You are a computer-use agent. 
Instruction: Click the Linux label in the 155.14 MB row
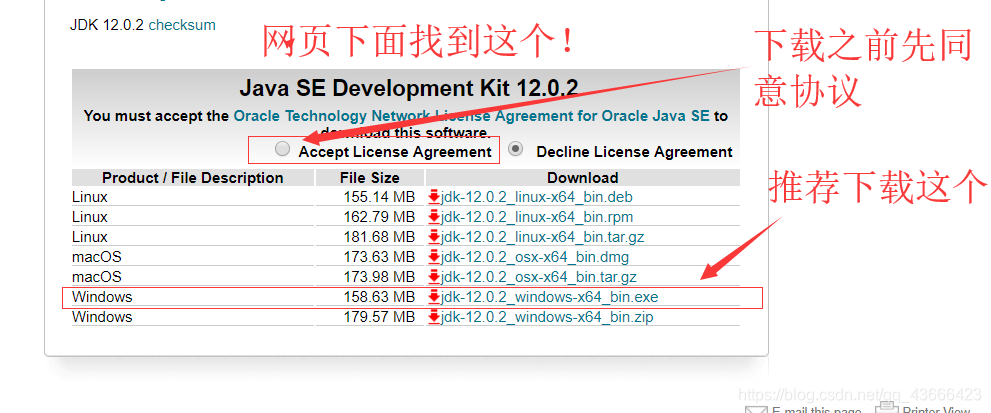(90, 197)
